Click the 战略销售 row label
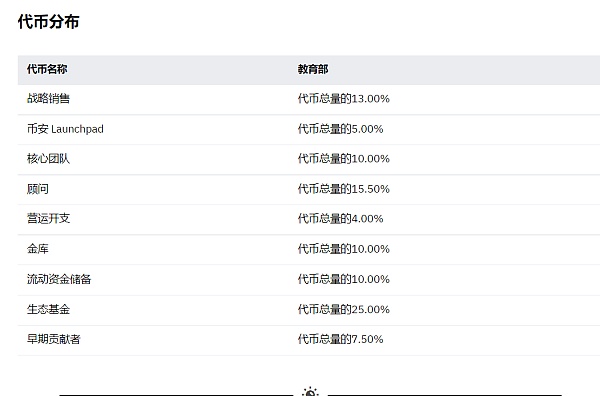 (48, 99)
